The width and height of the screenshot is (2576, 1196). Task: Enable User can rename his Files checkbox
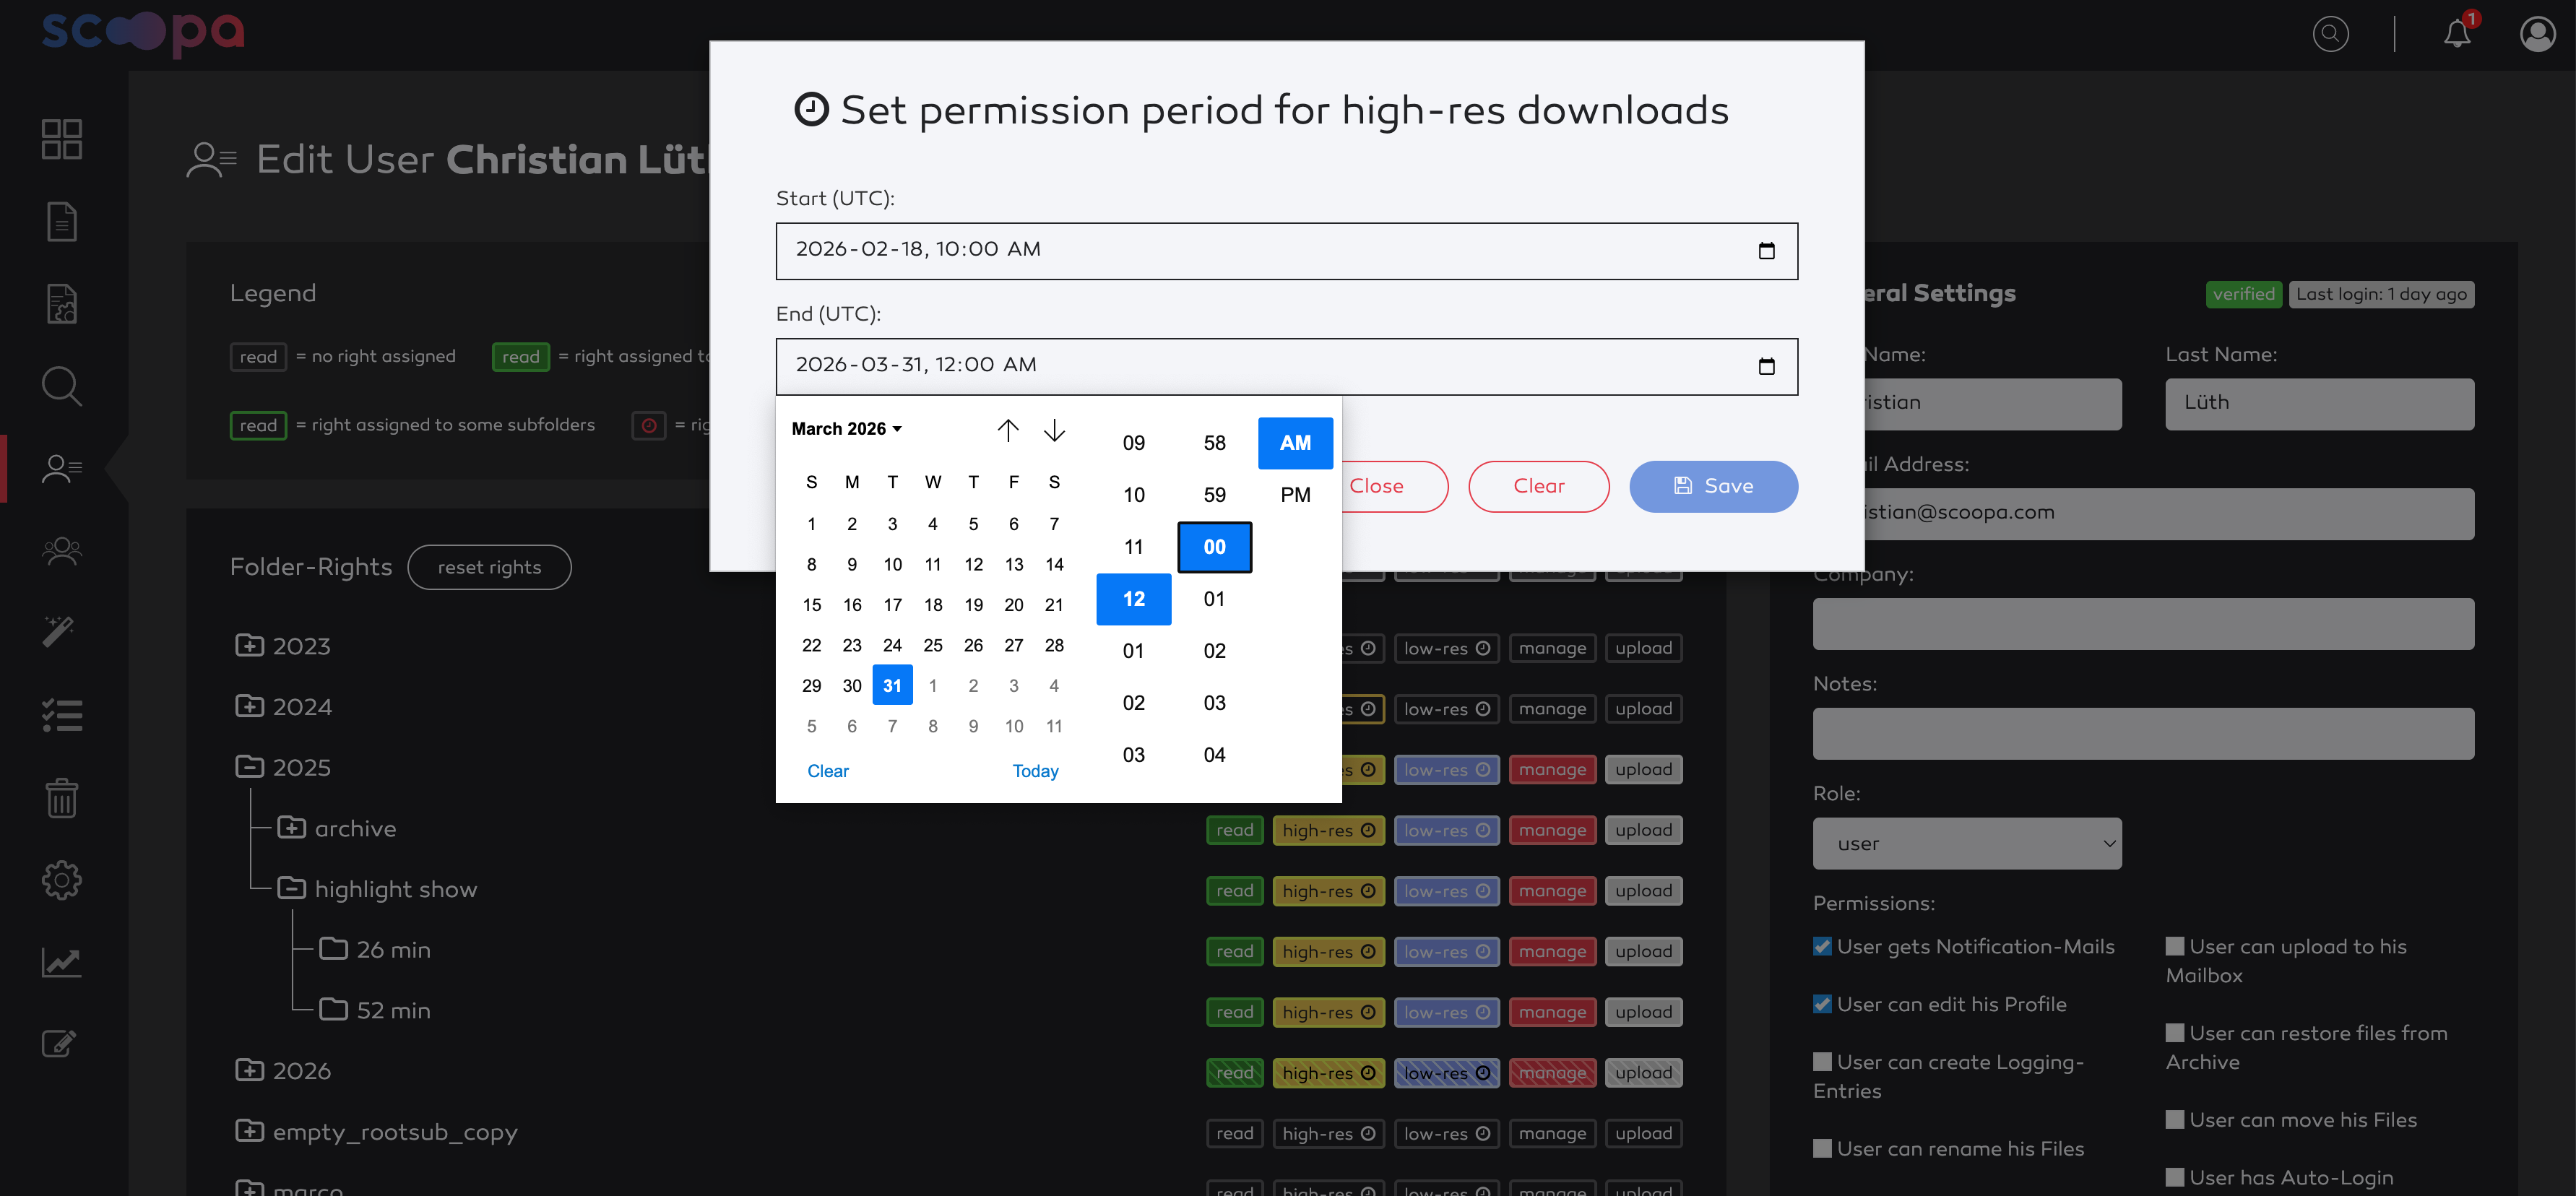(1822, 1149)
